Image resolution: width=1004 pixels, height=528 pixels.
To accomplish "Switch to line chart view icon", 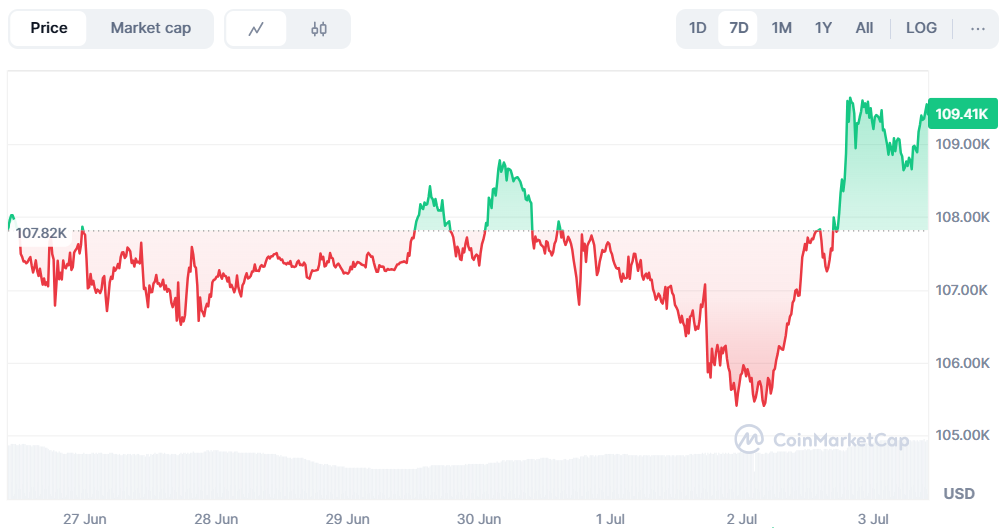I will pyautogui.click(x=256, y=29).
